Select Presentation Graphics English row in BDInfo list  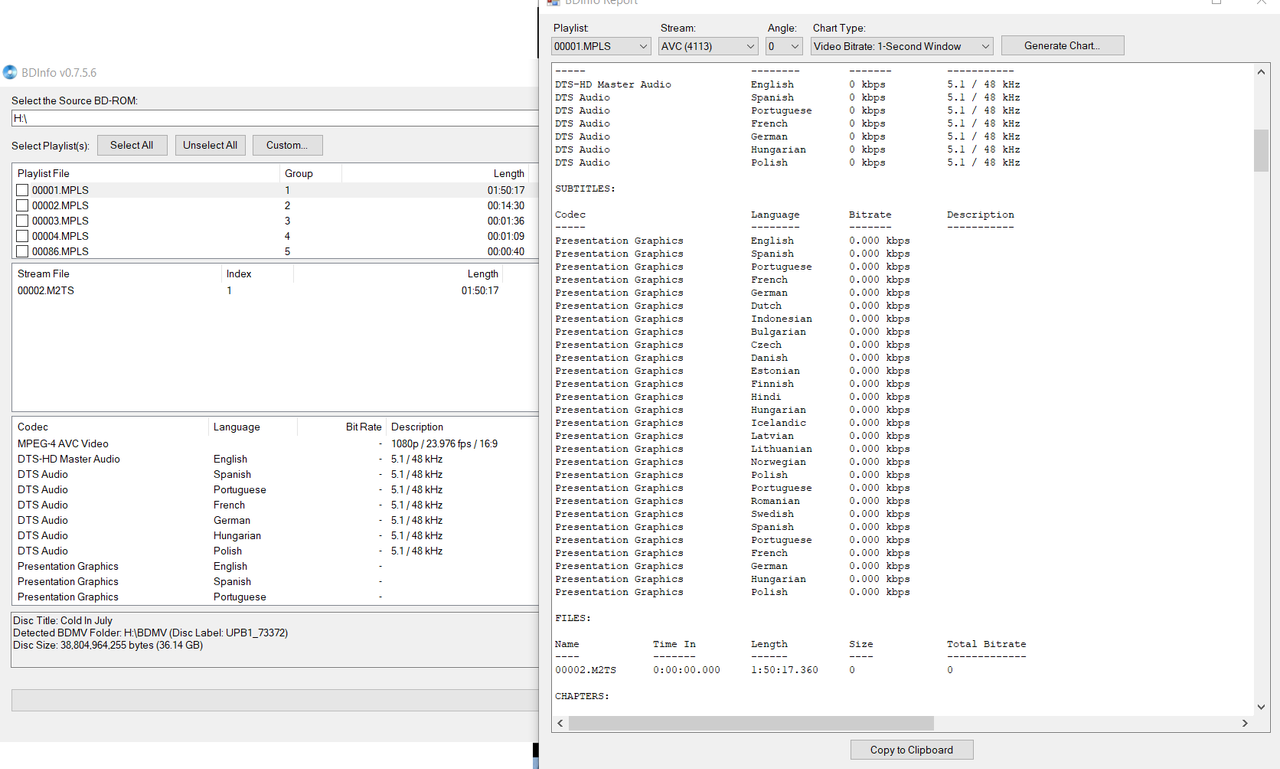point(275,566)
